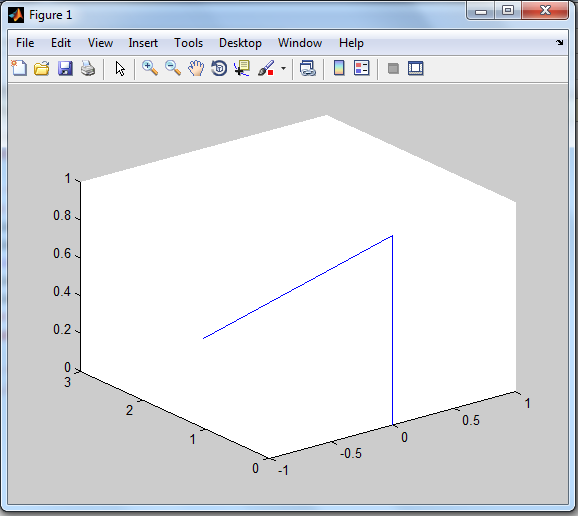
Task: Click the axis tick label 0.5
Action: point(471,421)
